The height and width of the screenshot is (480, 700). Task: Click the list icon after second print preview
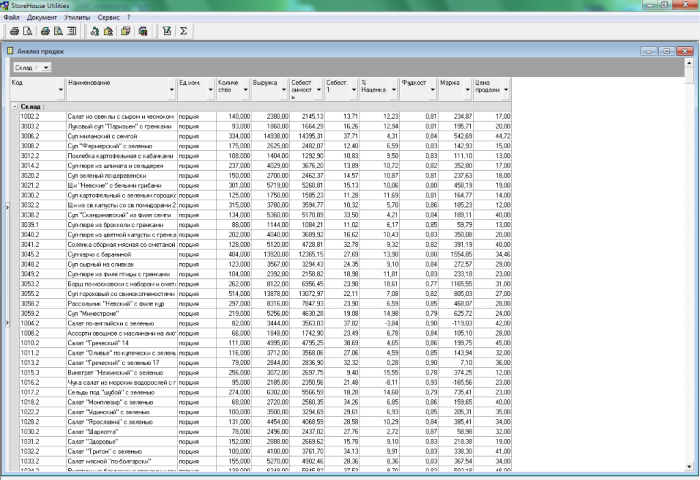[72, 31]
